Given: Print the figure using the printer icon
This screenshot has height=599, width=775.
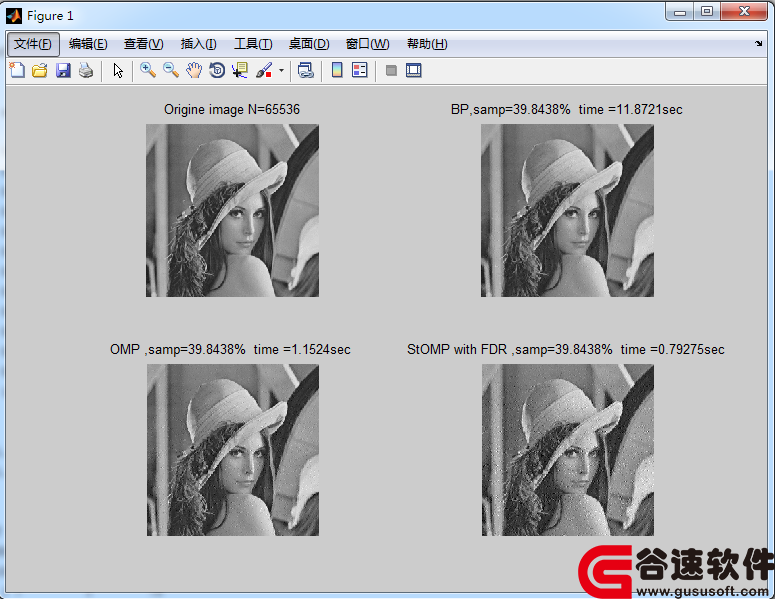Looking at the screenshot, I should click(x=86, y=70).
